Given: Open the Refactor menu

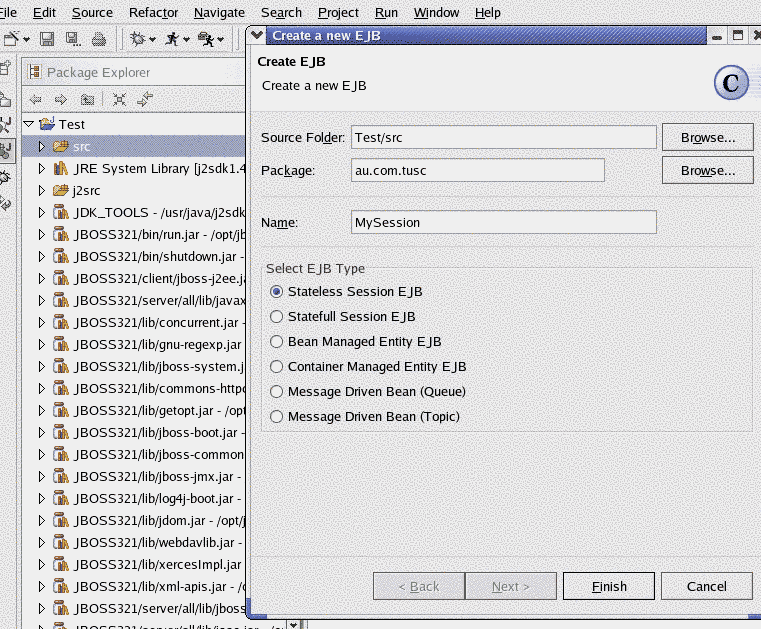Looking at the screenshot, I should (x=153, y=13).
